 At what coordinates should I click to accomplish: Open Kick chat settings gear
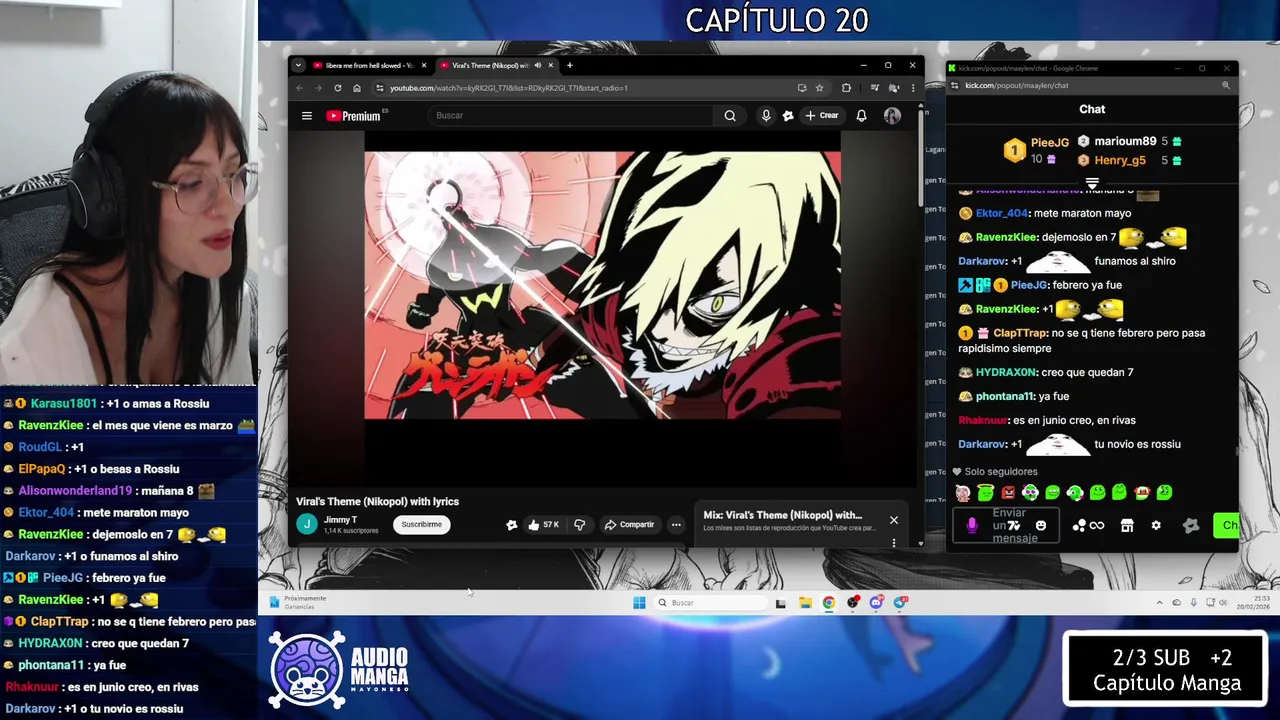(1156, 526)
